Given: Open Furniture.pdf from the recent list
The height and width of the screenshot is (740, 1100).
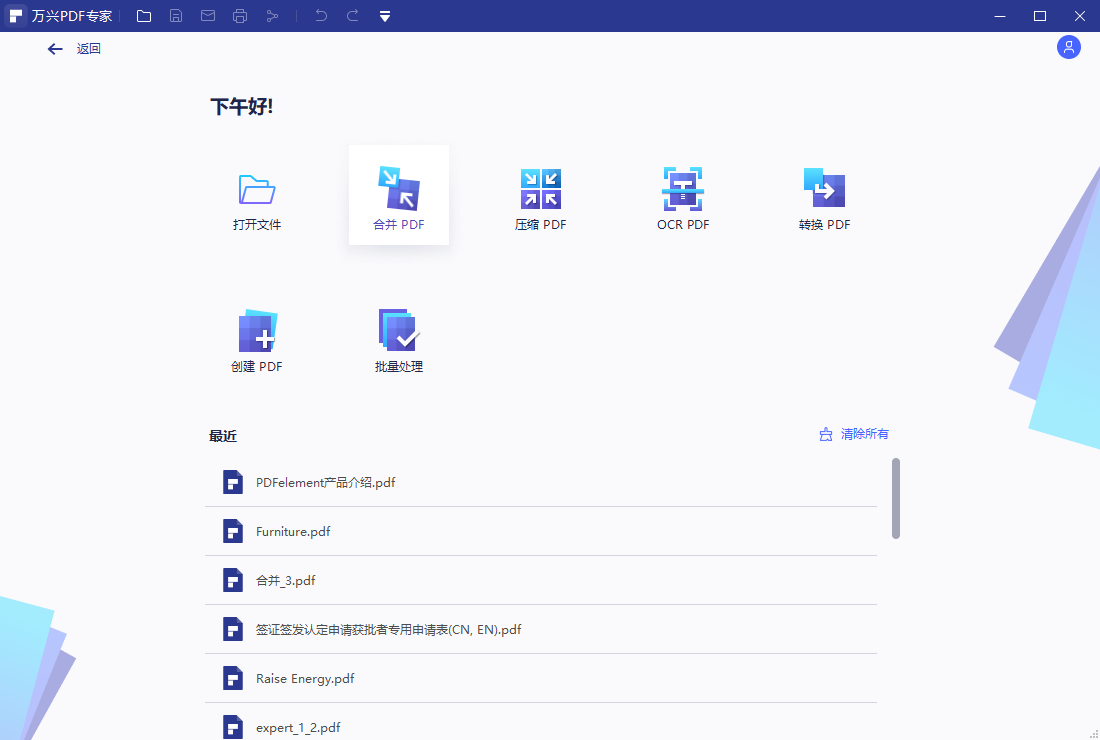Looking at the screenshot, I should (x=294, y=531).
